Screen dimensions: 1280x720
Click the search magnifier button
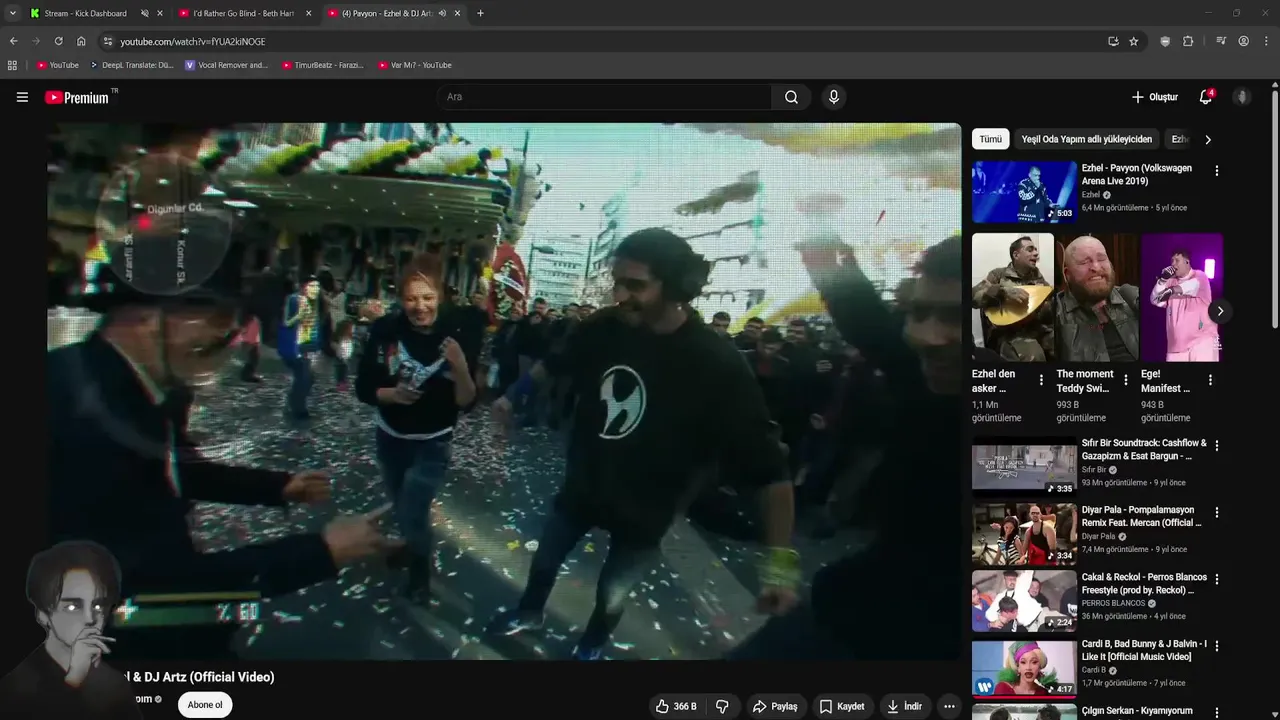point(791,97)
